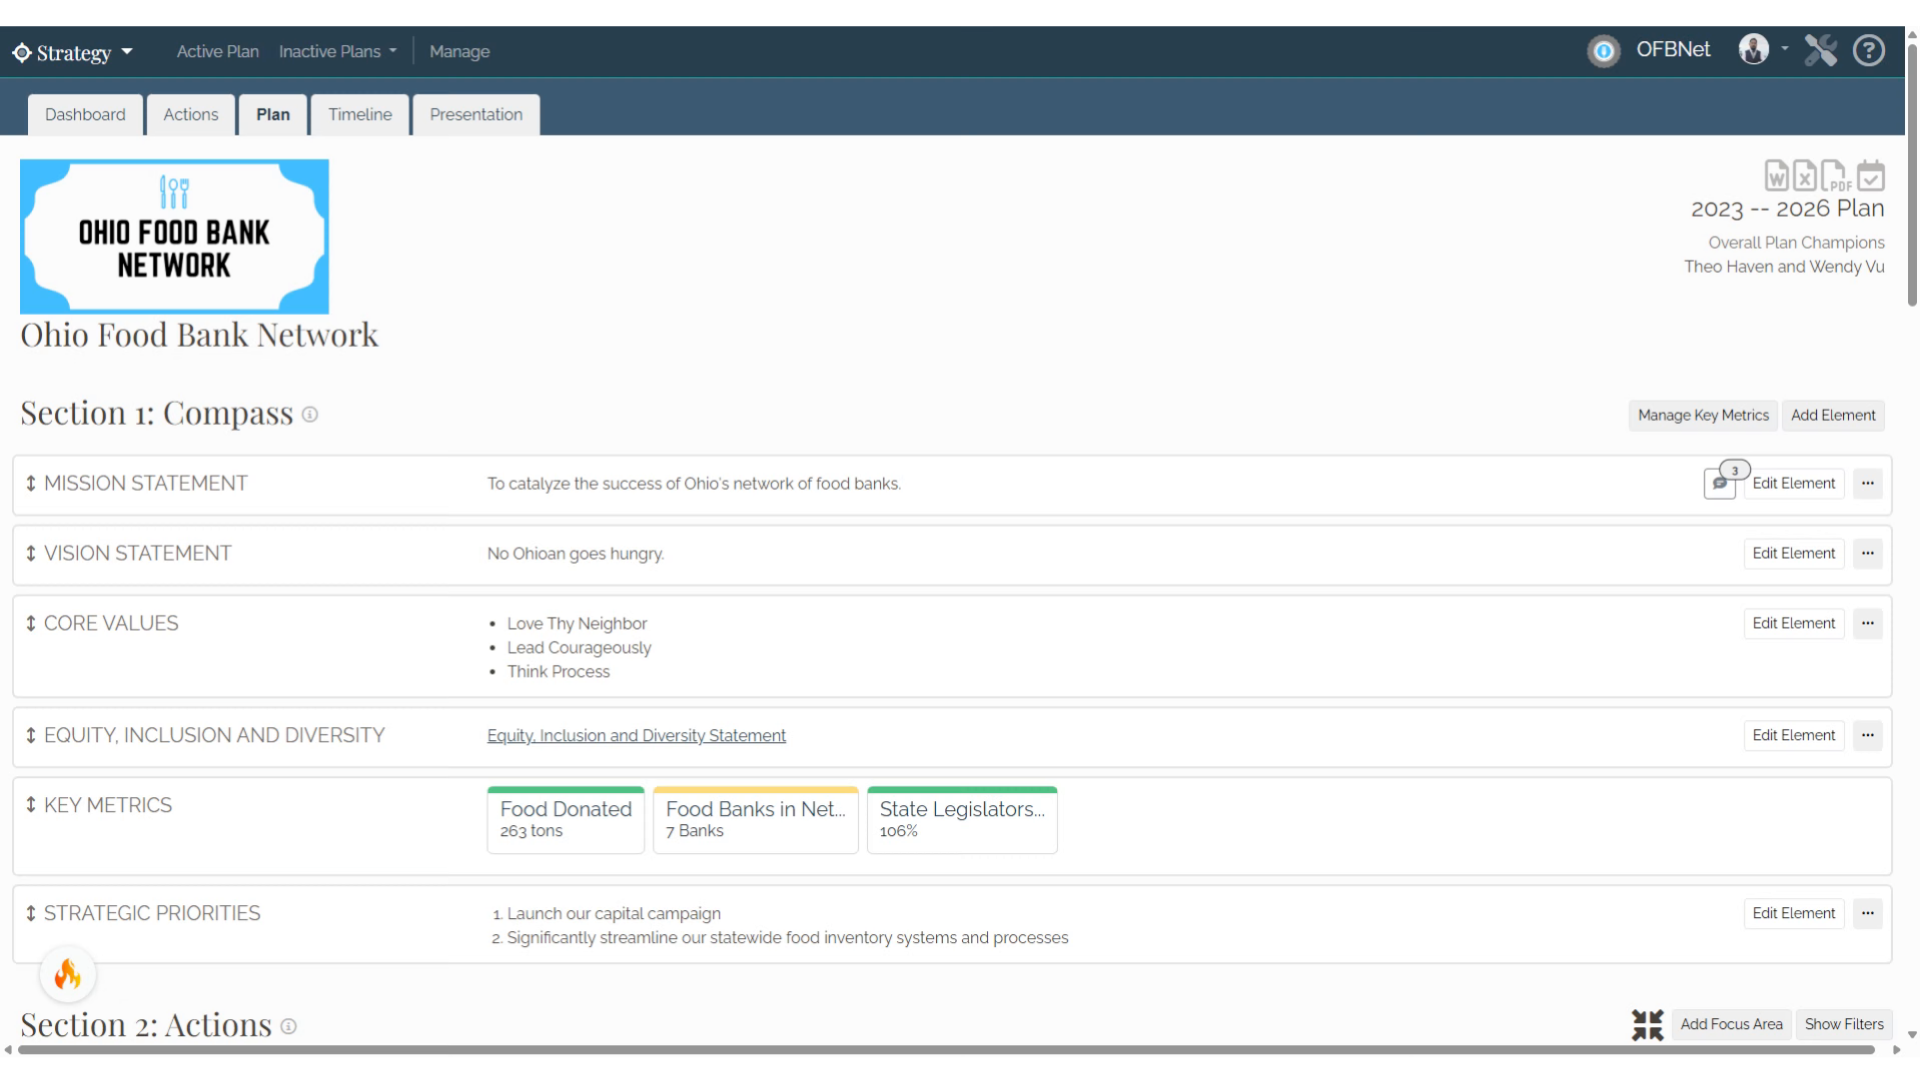The image size is (1920, 1080).
Task: Open the Manage menu item
Action: (459, 51)
